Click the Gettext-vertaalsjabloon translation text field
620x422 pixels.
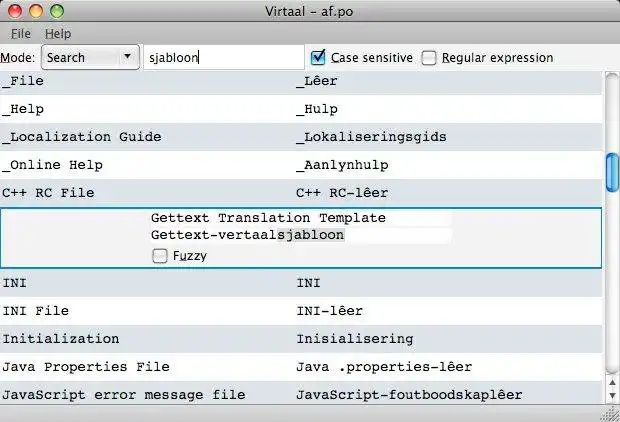300,236
